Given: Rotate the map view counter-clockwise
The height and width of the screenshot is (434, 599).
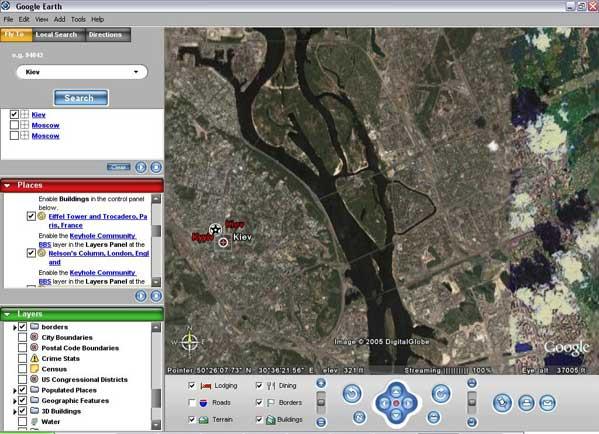Looking at the screenshot, I should 352,394.
